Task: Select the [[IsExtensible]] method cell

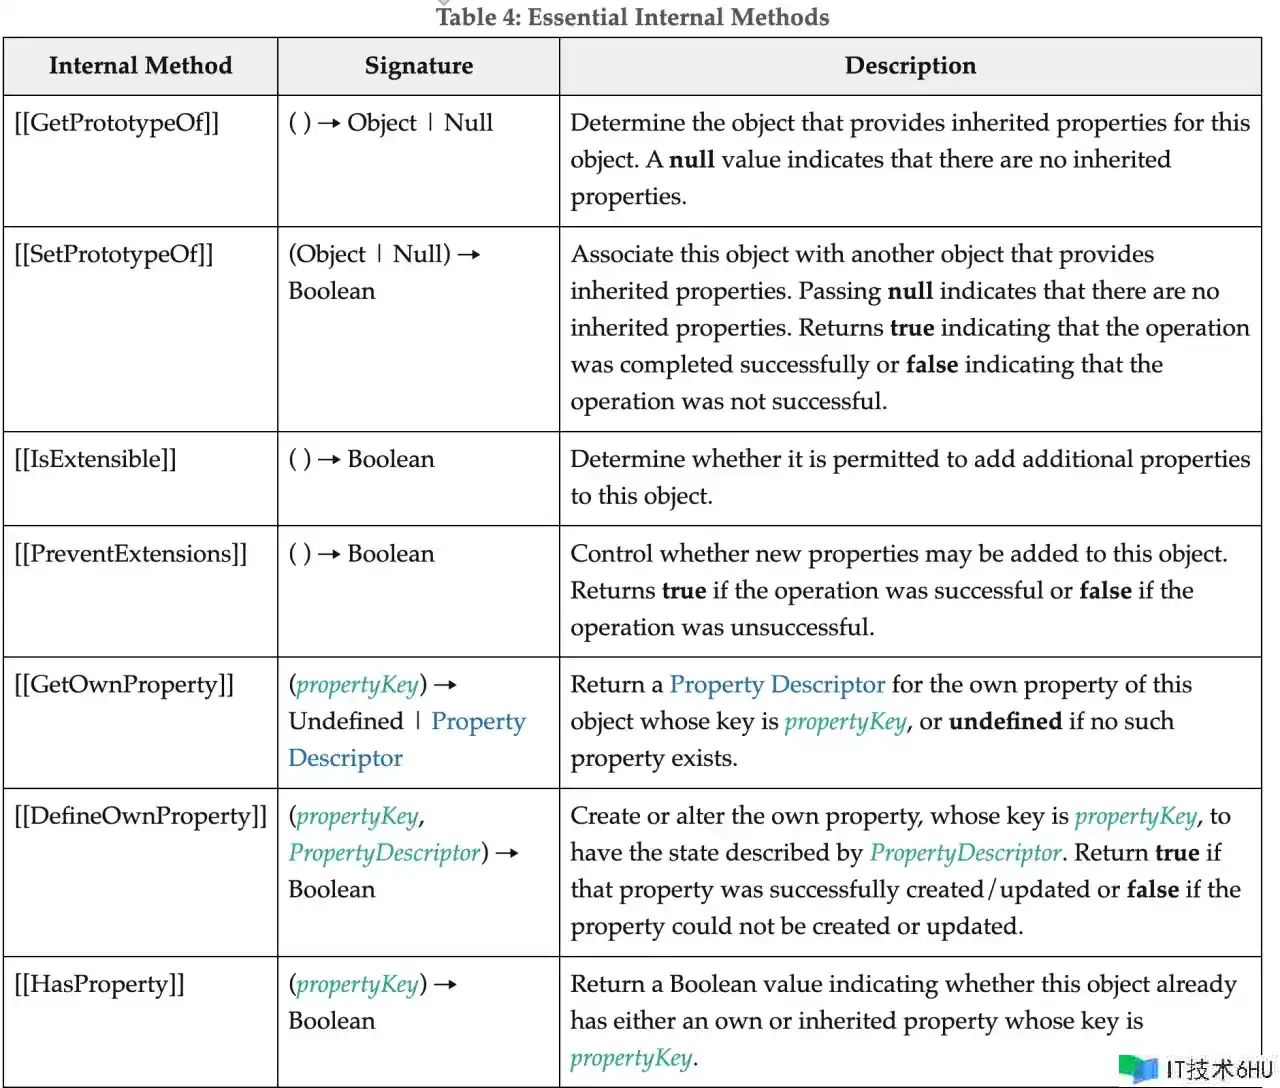Action: [x=95, y=460]
